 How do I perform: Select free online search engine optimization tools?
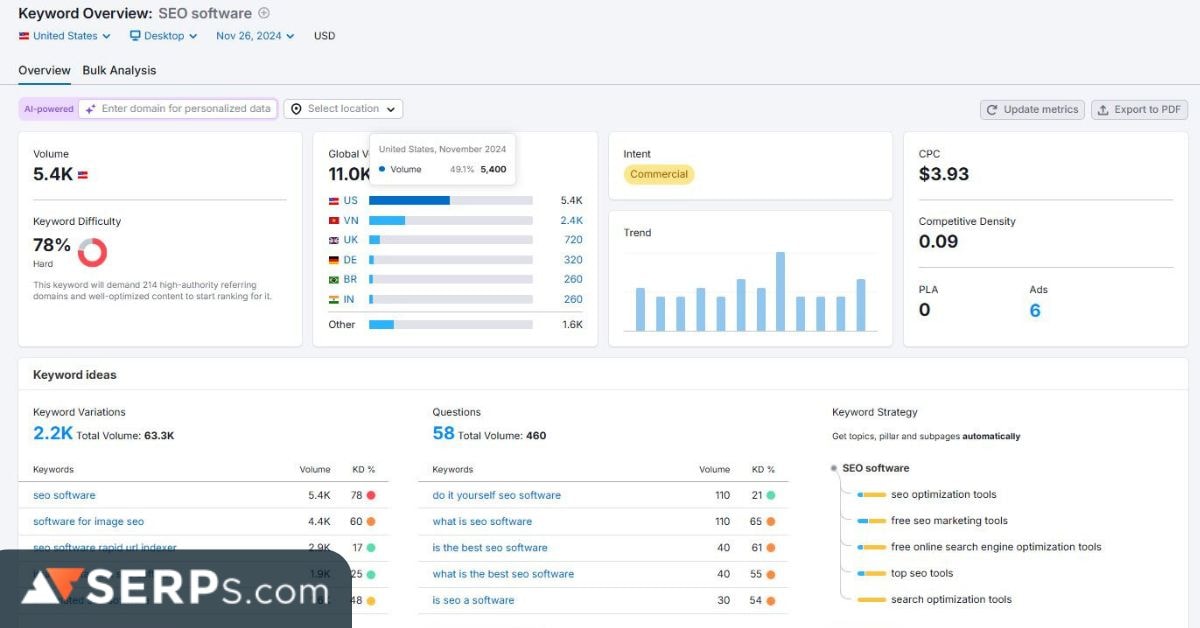click(x=996, y=547)
